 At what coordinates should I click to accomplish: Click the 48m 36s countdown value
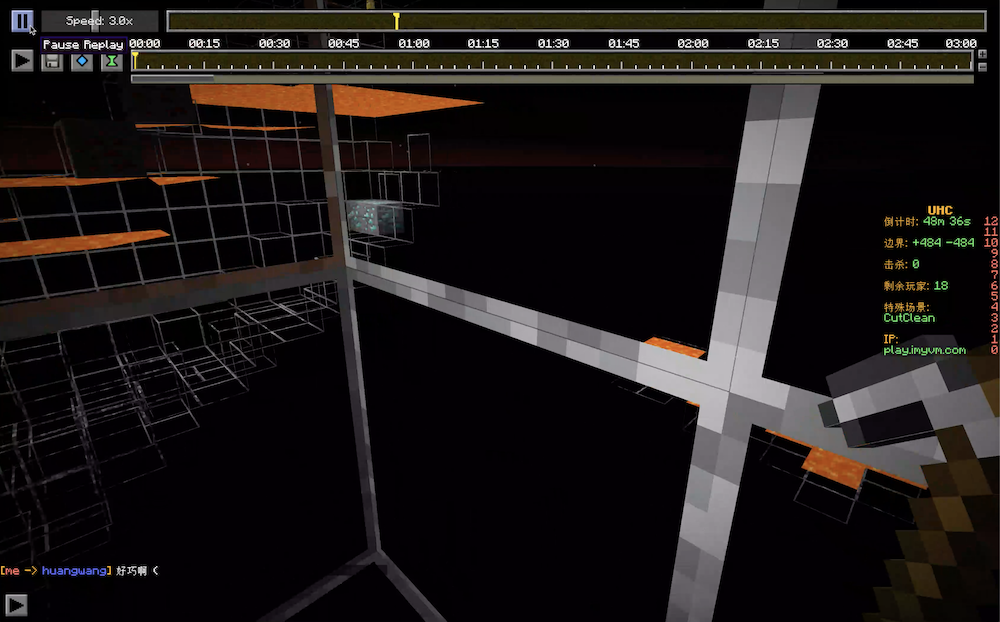coord(946,221)
